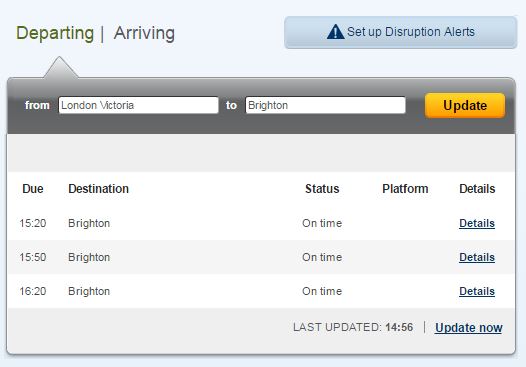
Task: Open Details for the 15:20 train
Action: click(x=477, y=223)
